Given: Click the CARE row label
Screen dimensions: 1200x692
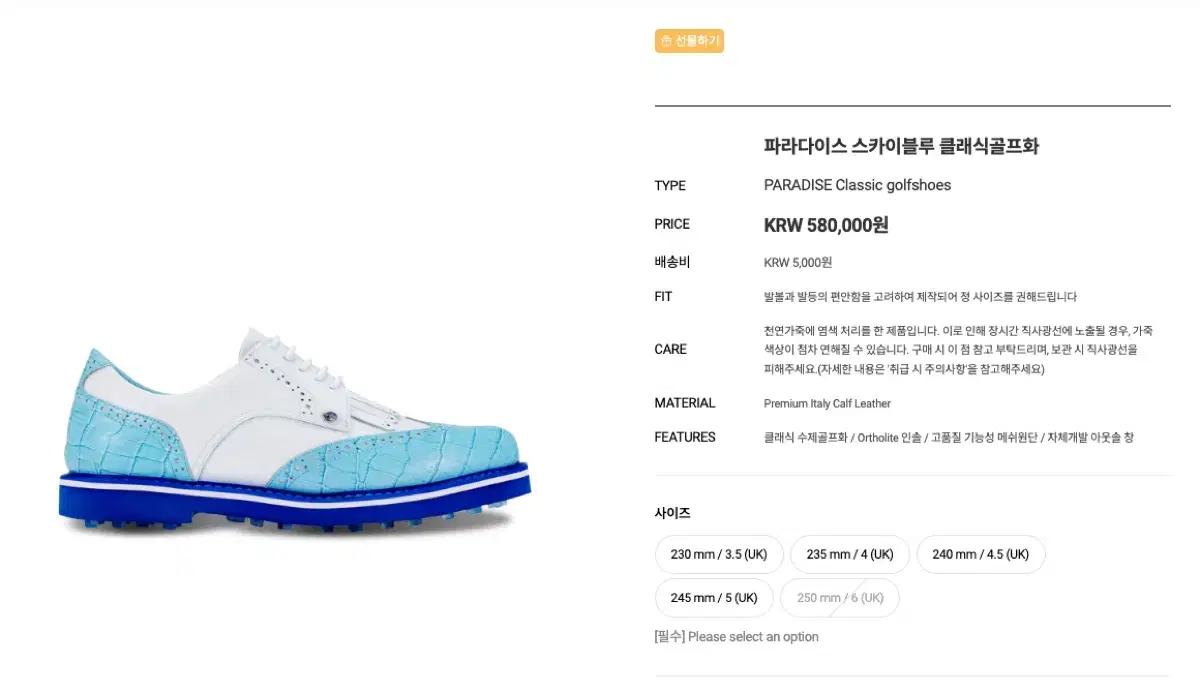Looking at the screenshot, I should point(670,349).
